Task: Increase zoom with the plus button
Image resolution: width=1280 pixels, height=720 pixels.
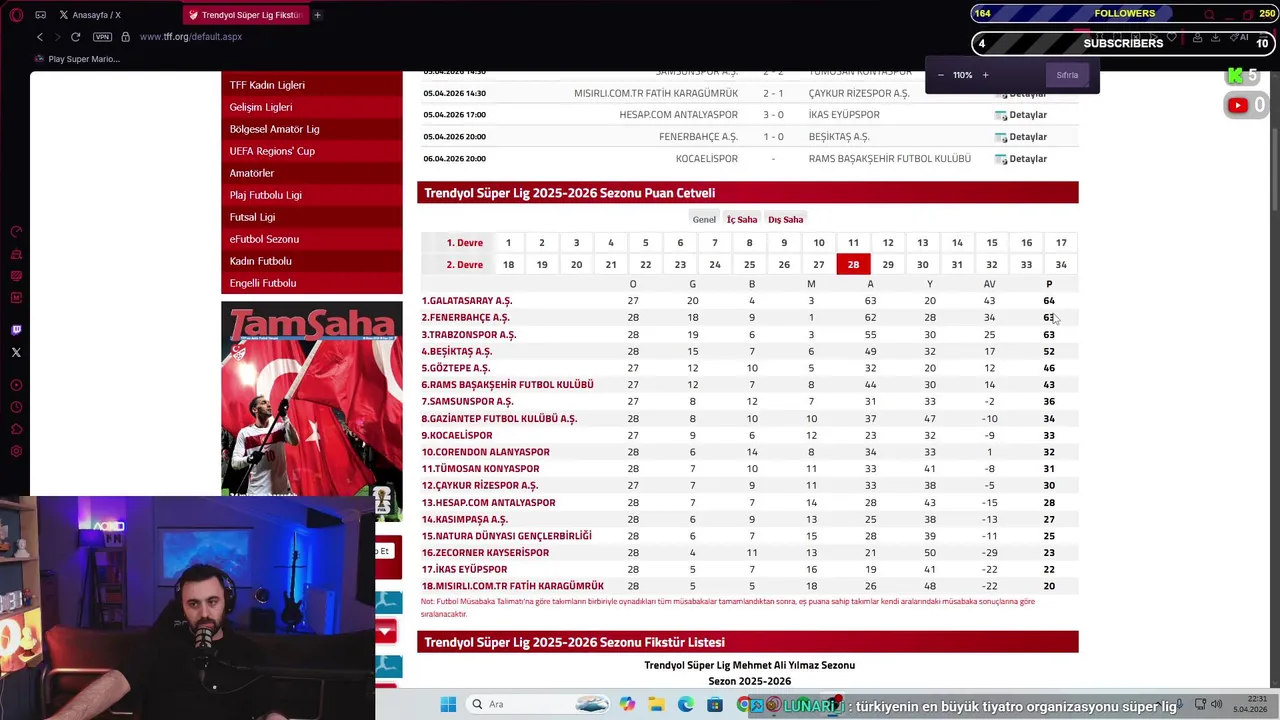Action: 985,75
